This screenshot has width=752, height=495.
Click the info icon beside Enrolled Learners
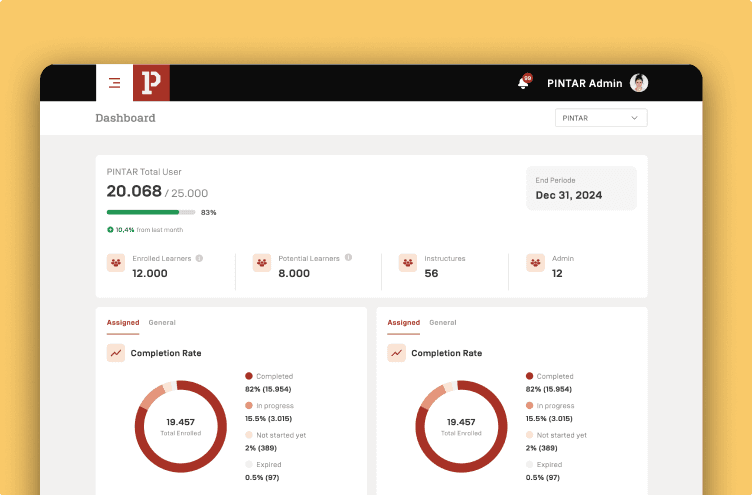pos(199,258)
